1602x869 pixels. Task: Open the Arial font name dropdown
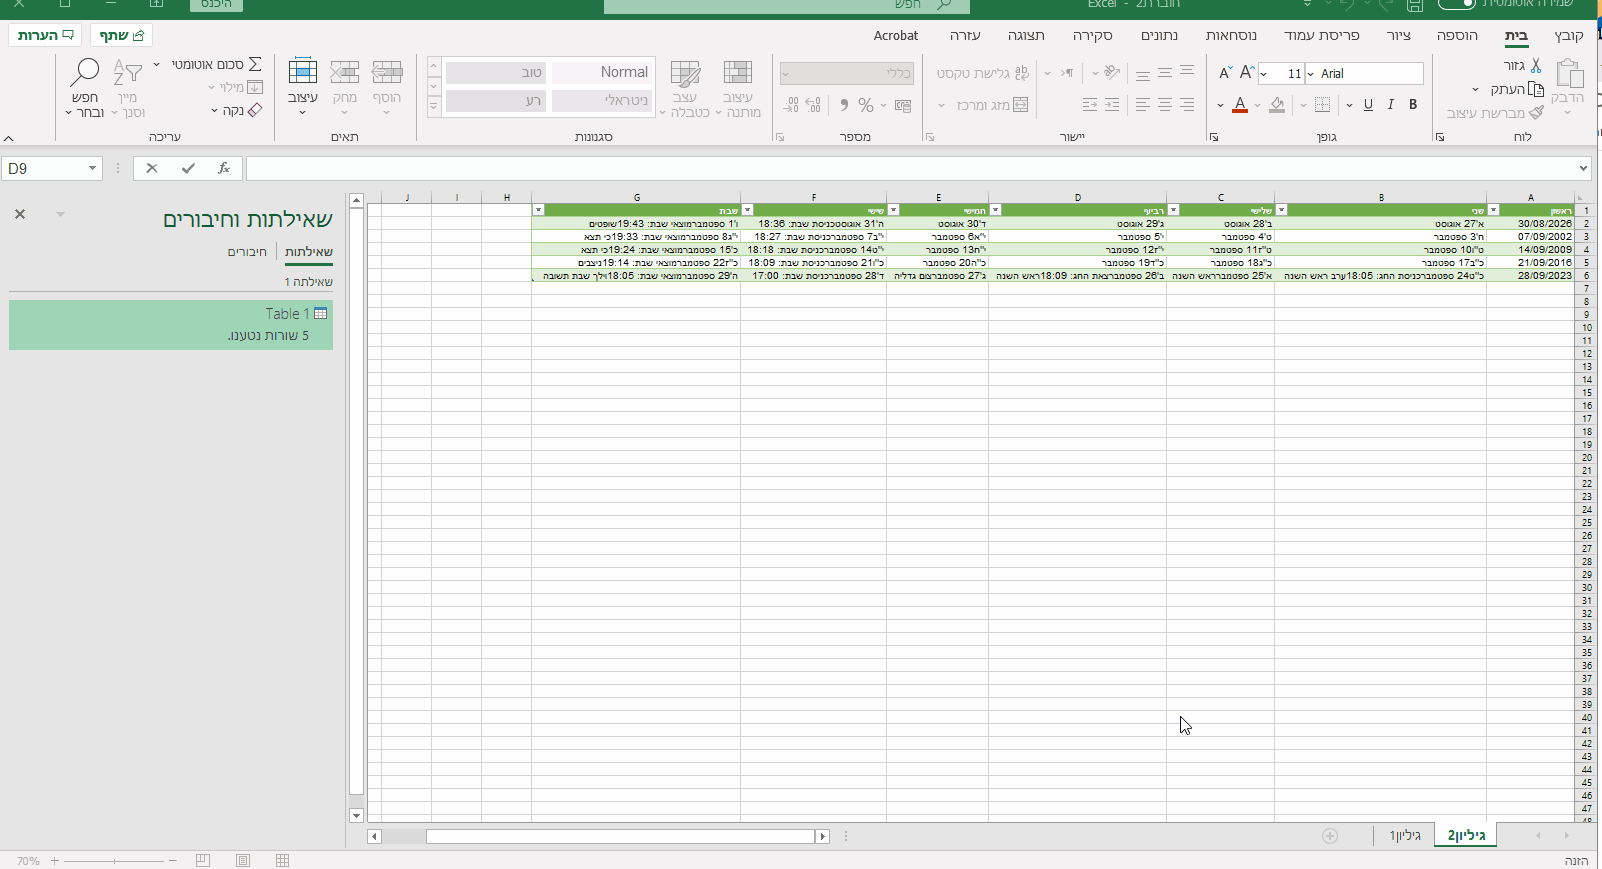tap(1311, 74)
